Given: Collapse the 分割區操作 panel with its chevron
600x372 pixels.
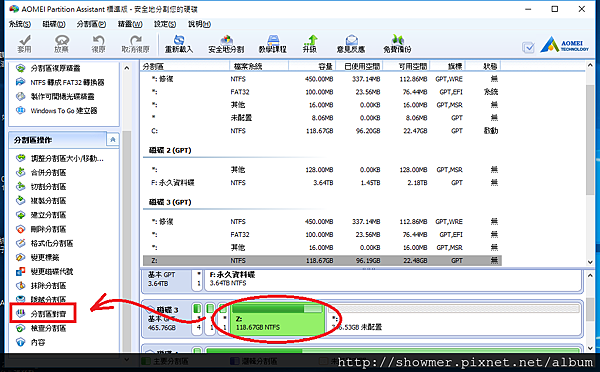Looking at the screenshot, I should coord(113,140).
